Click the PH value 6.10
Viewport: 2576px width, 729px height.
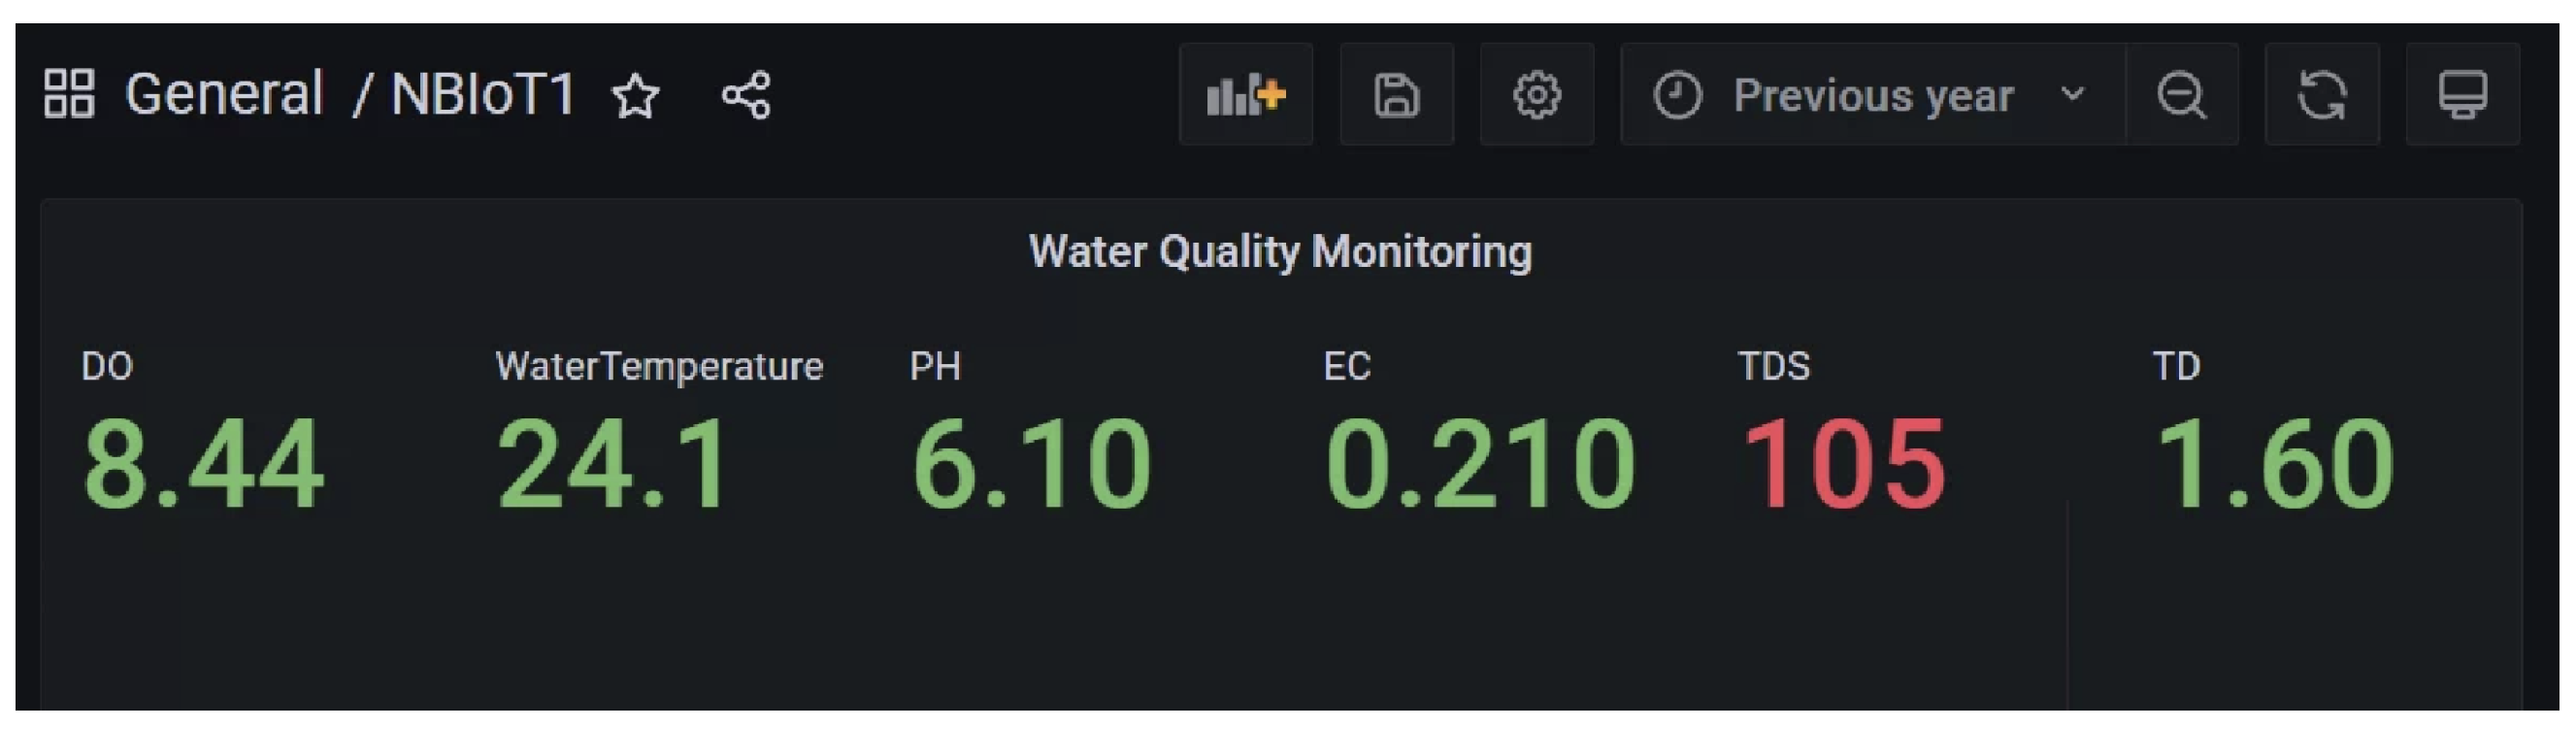pos(1031,465)
